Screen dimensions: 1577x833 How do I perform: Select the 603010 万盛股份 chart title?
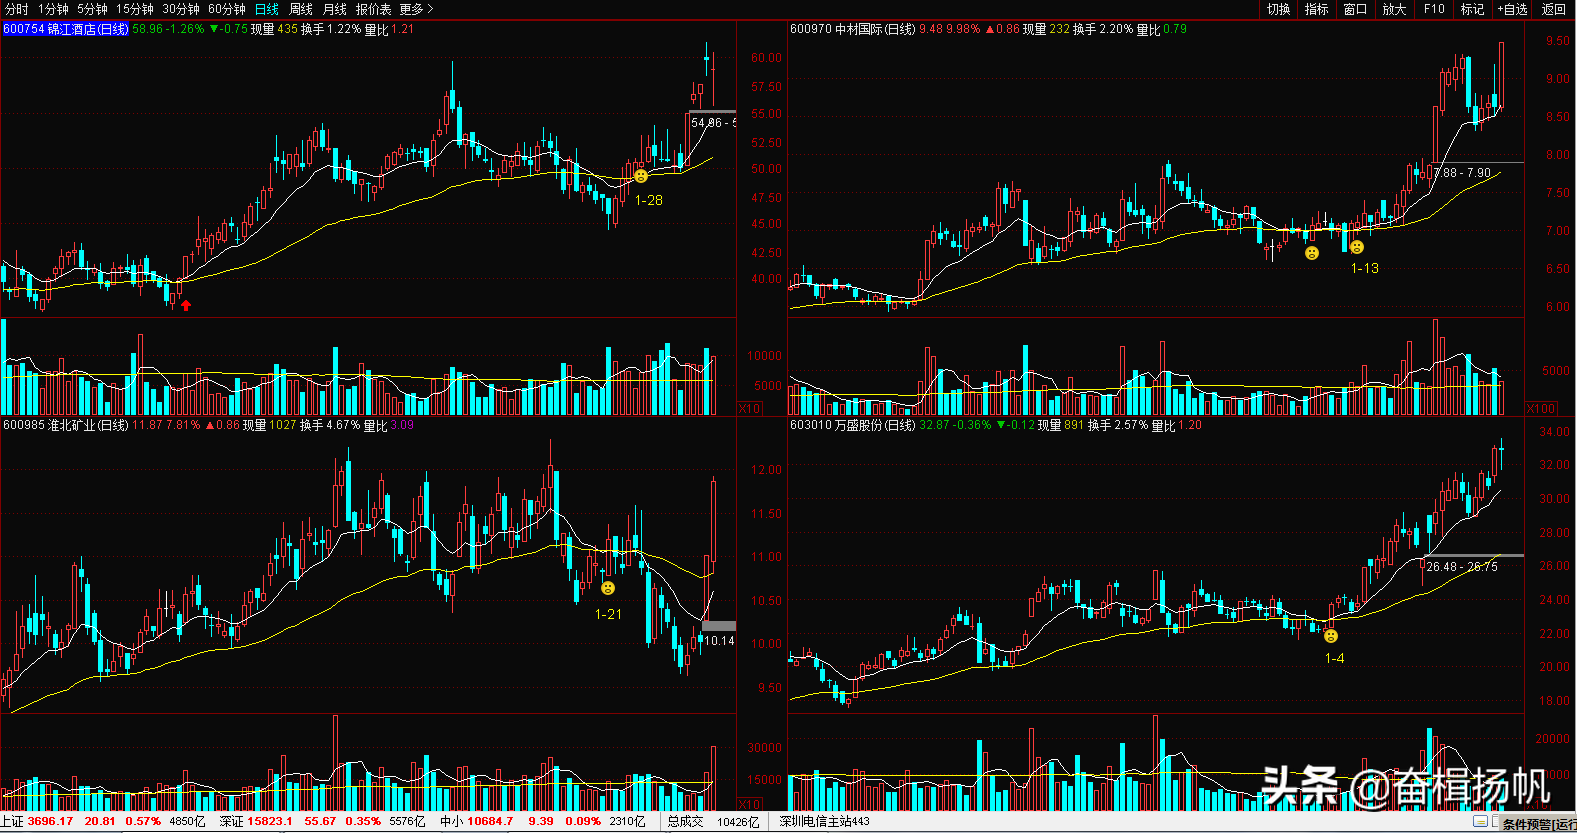point(852,425)
